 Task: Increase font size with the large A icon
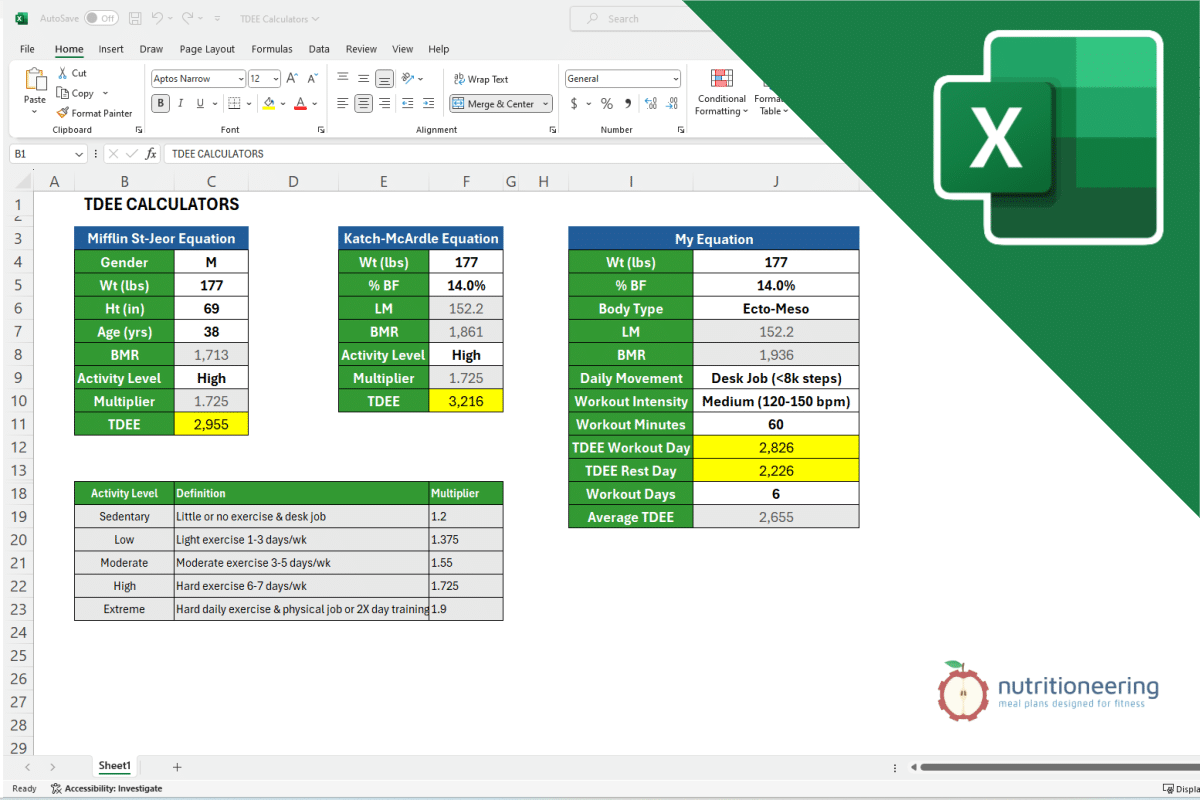(292, 78)
